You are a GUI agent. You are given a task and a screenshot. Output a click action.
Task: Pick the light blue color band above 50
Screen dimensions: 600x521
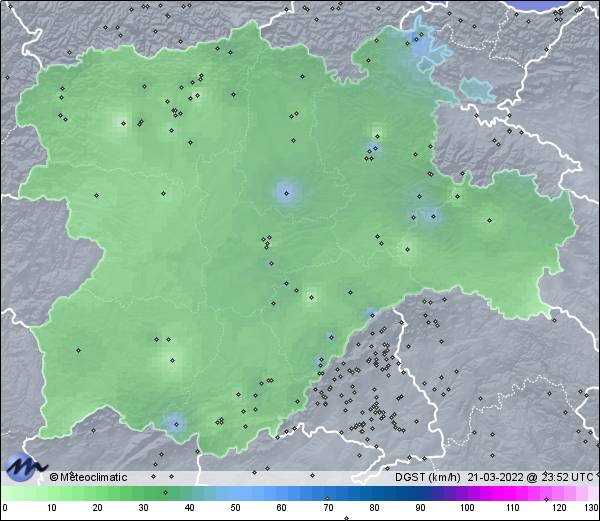pyautogui.click(x=235, y=493)
